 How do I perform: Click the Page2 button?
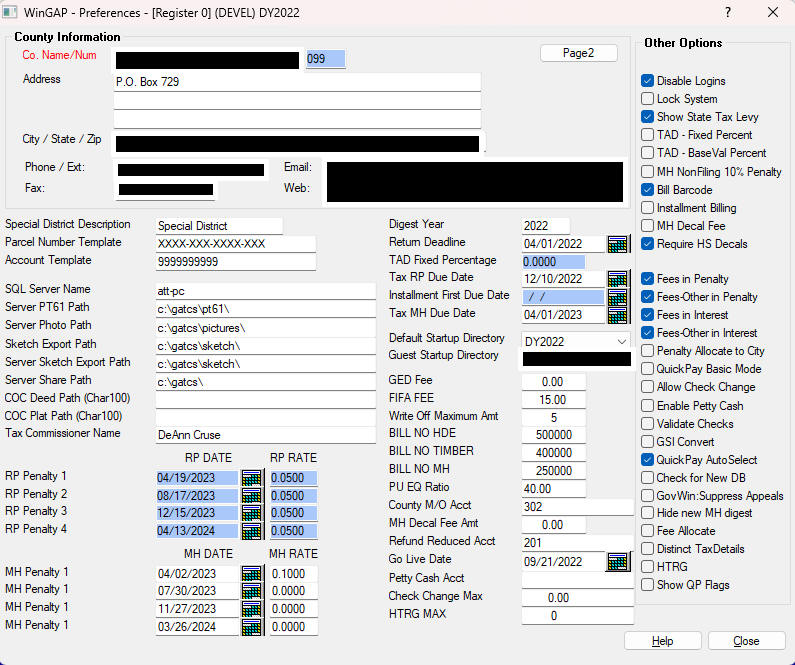click(578, 53)
